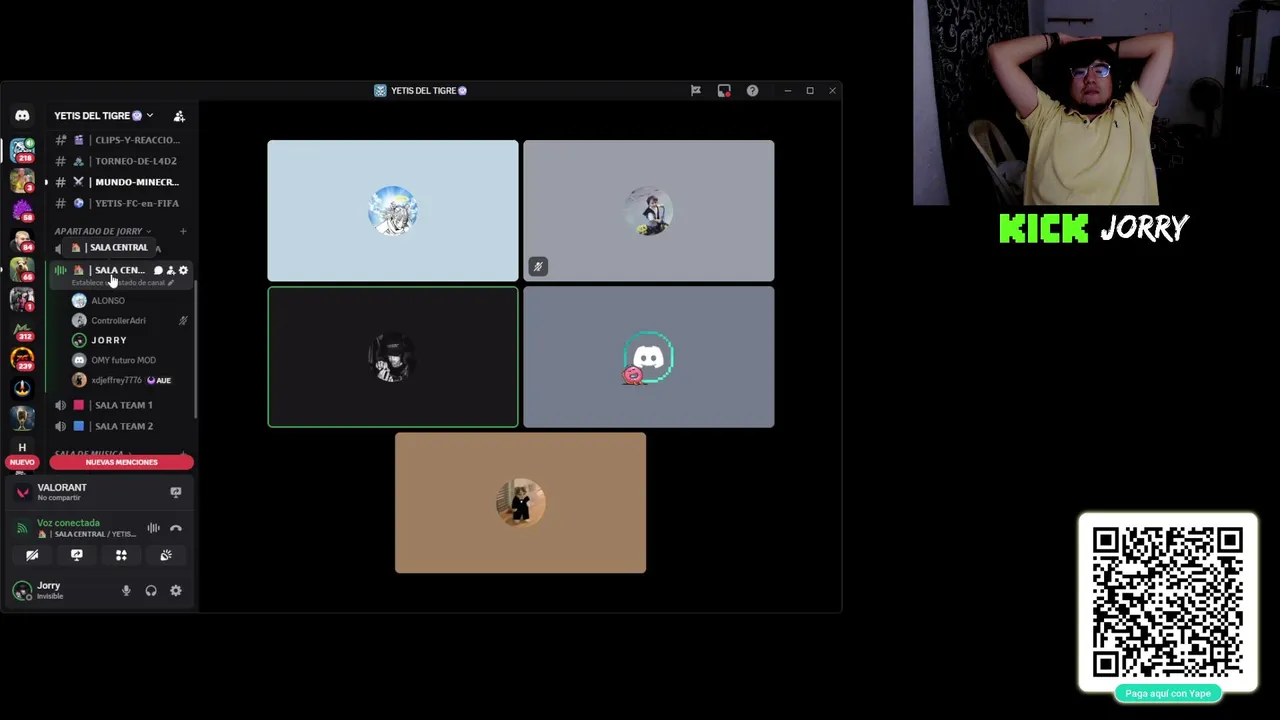
Task: Click the streamer webcam overlay
Action: click(1096, 102)
